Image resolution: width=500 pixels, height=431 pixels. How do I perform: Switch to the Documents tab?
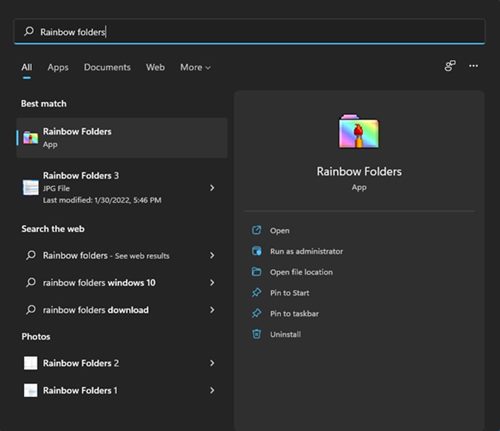[x=107, y=67]
